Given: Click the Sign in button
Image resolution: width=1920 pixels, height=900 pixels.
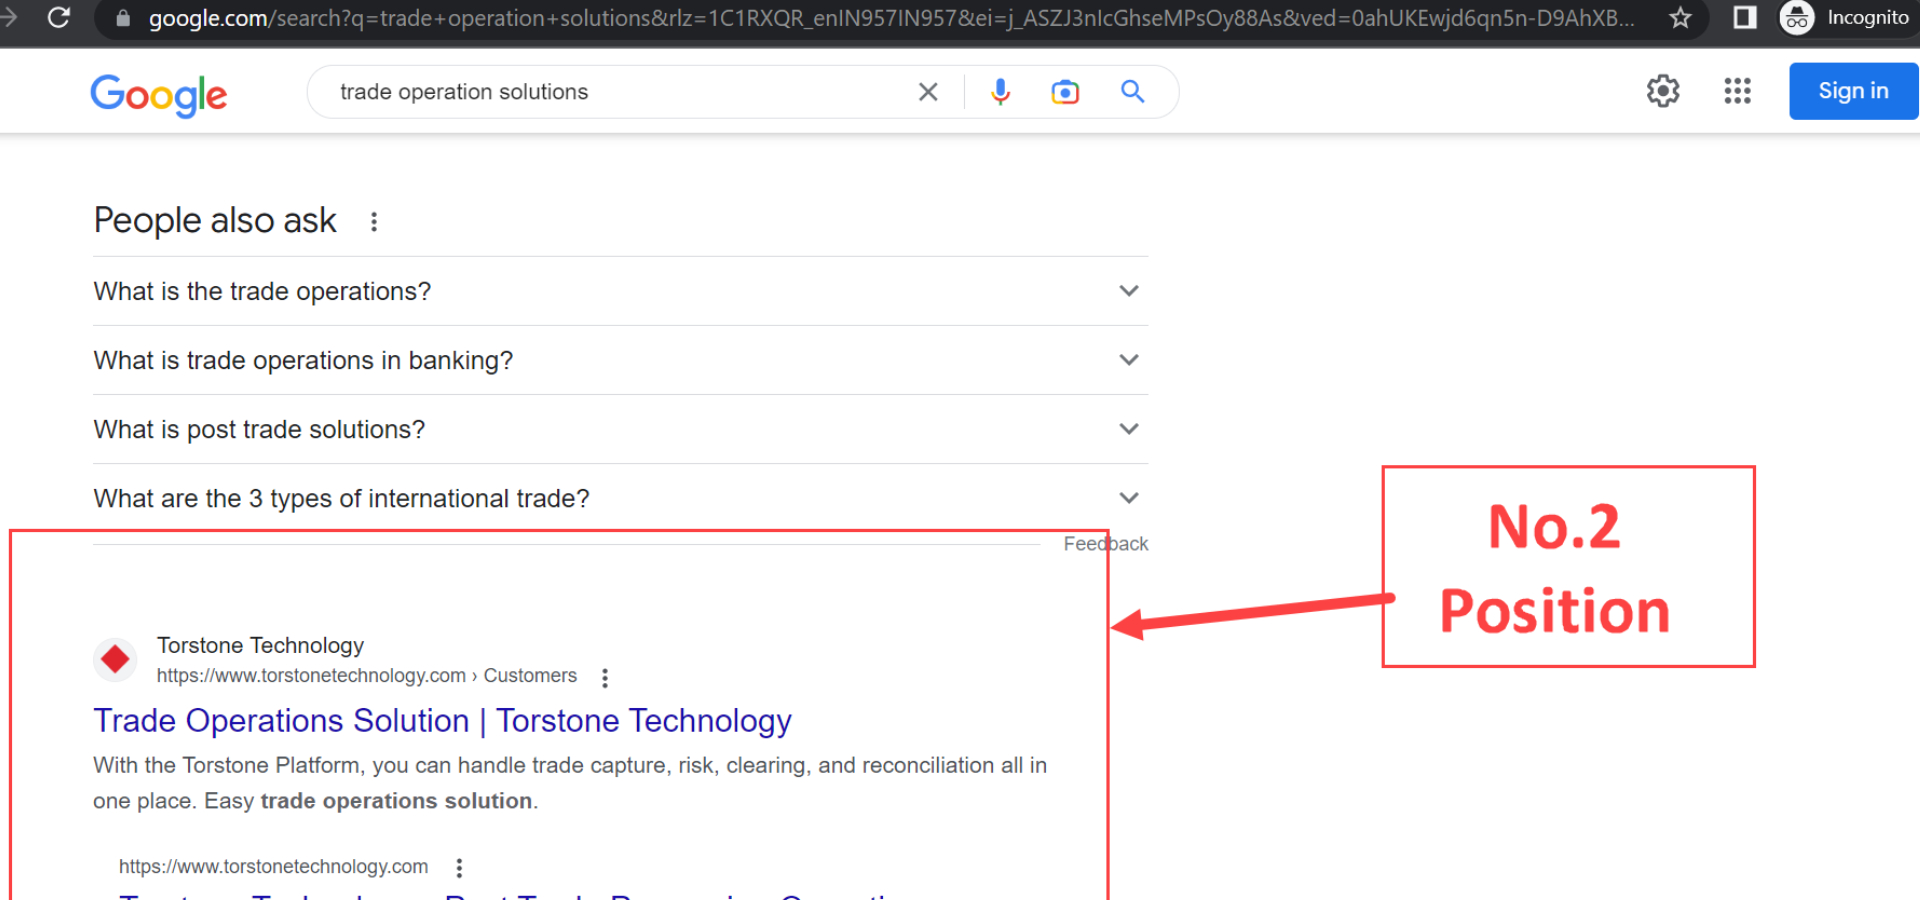Looking at the screenshot, I should click(x=1853, y=91).
